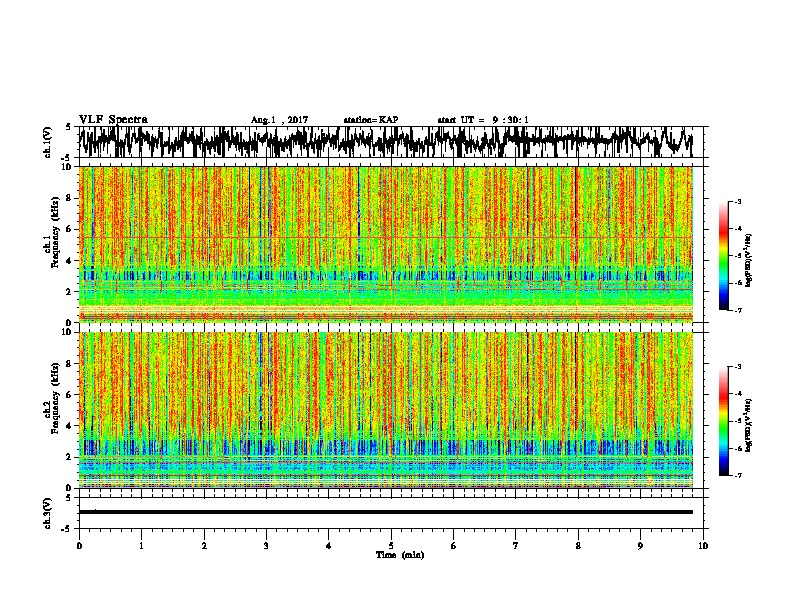The image size is (792, 612).
Task: Click the 'station=KAP' header label
Action: 371,120
